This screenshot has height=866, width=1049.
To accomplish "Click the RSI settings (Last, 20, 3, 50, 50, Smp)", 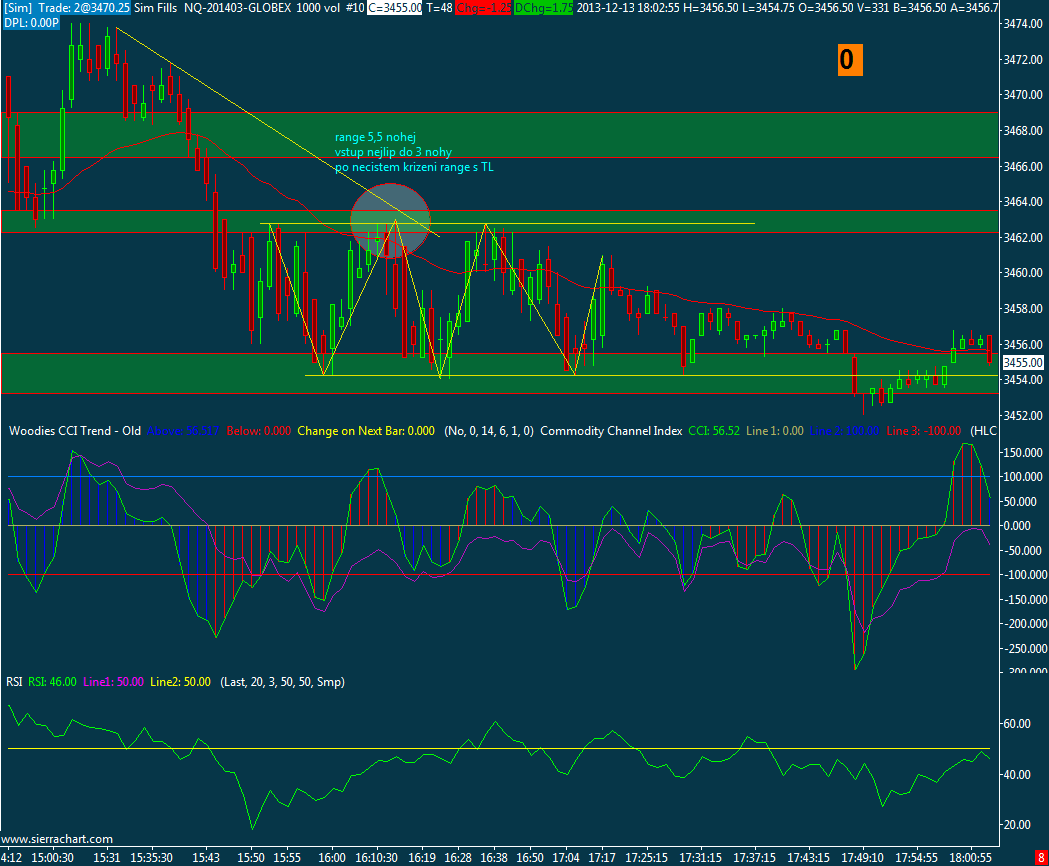I will pyautogui.click(x=282, y=682).
